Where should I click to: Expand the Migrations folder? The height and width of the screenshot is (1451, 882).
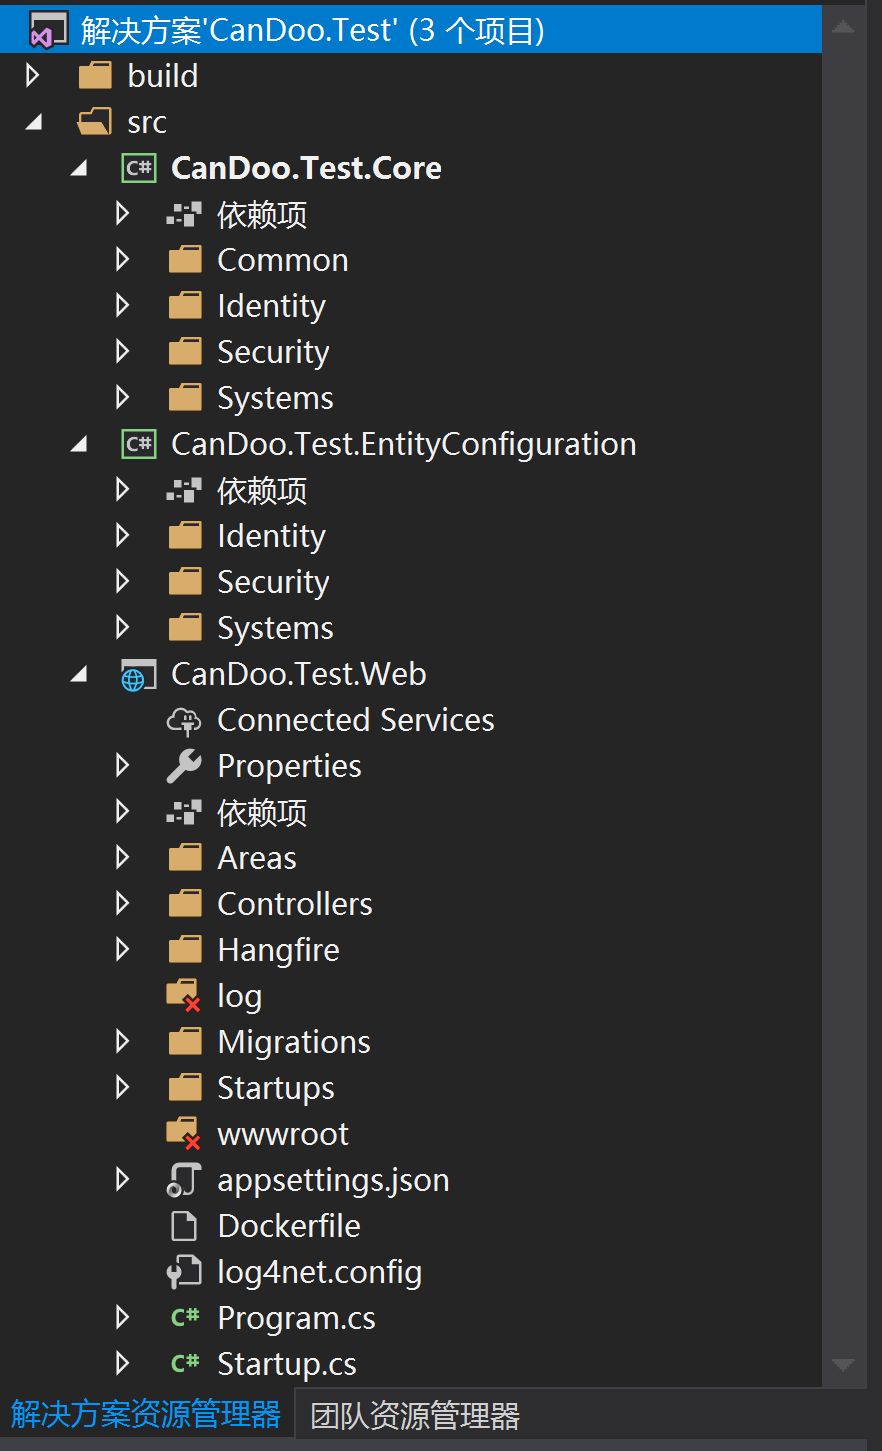coord(122,1042)
